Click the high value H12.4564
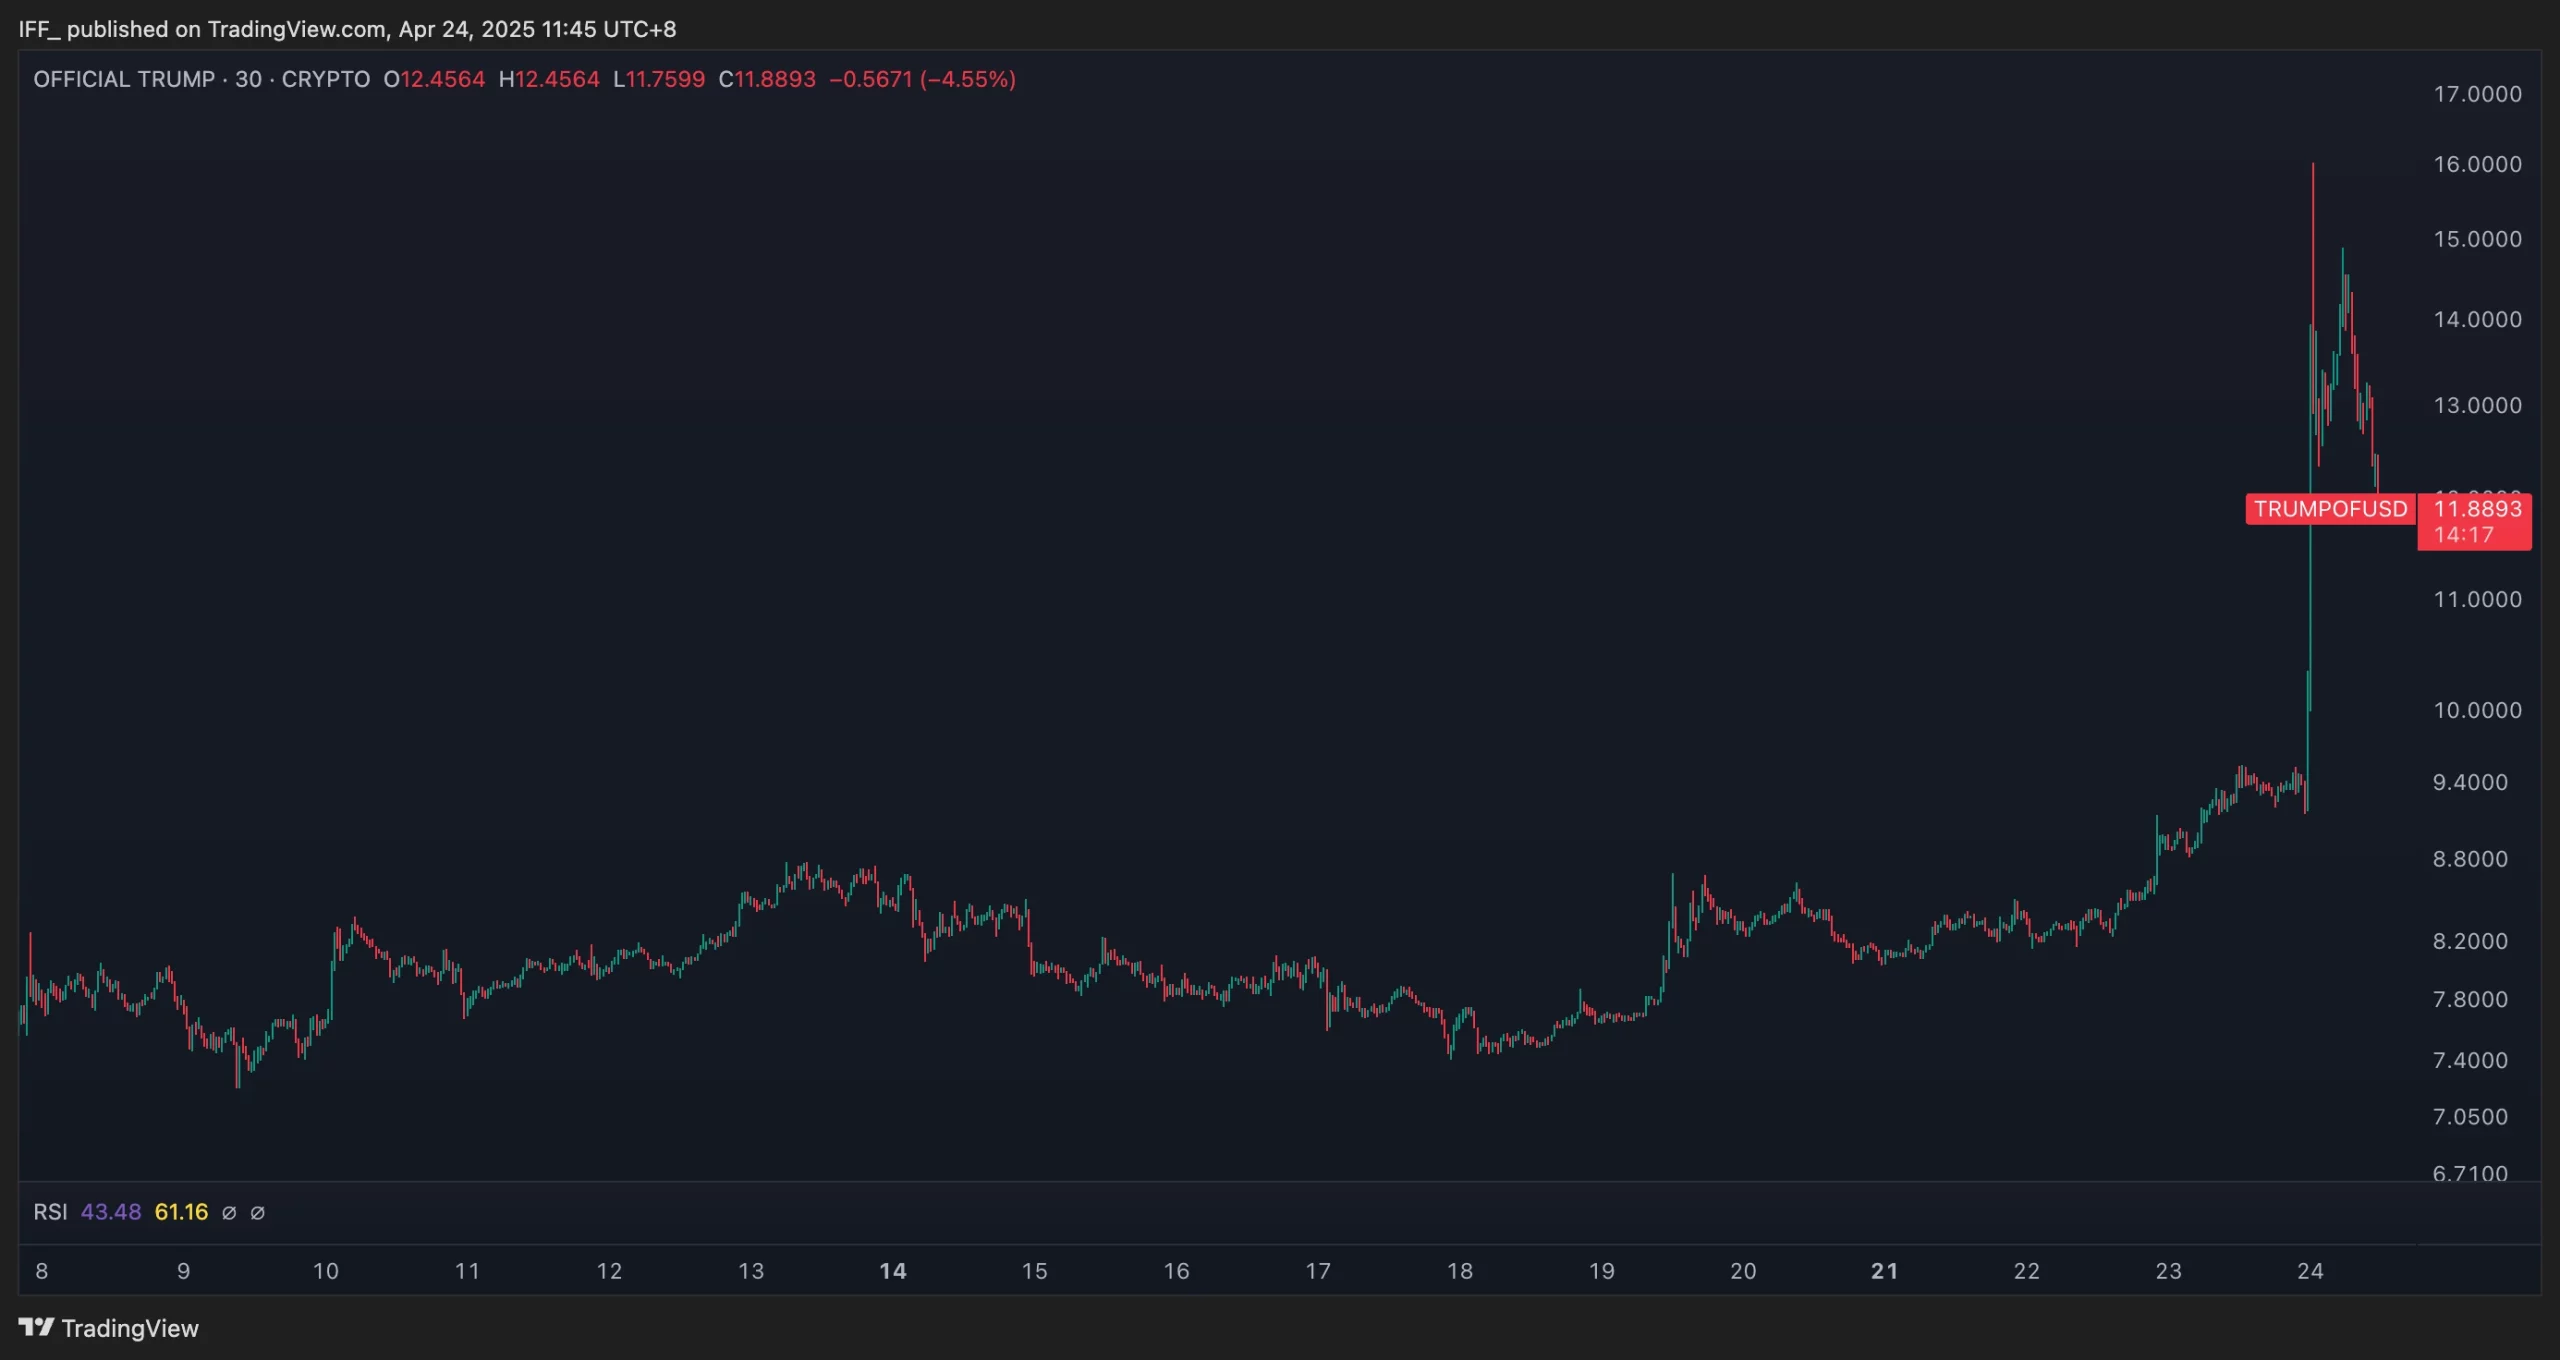The width and height of the screenshot is (2560, 1360). pos(549,79)
